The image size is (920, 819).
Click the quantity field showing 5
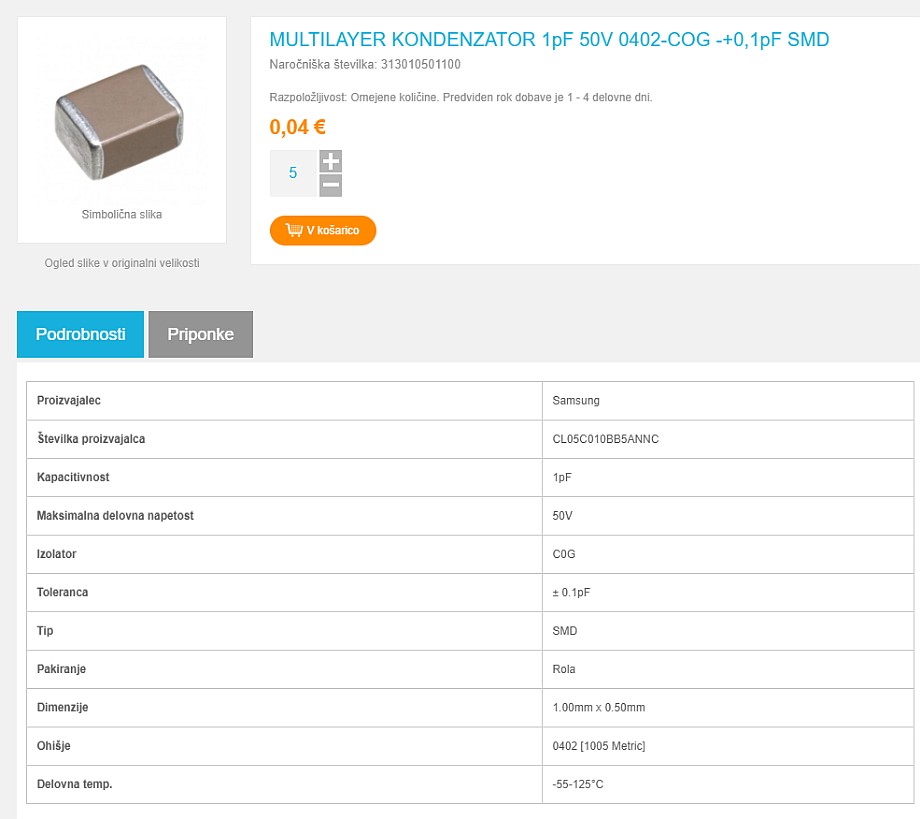[x=293, y=173]
